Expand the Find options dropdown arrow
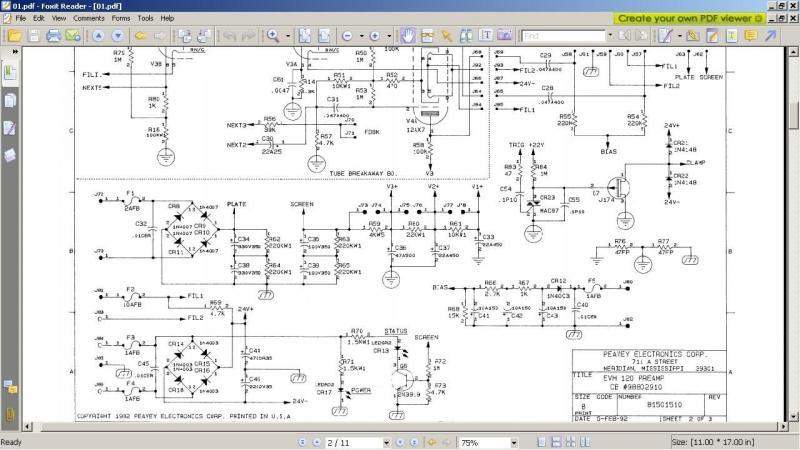Image resolution: width=800 pixels, height=450 pixels. 611,36
